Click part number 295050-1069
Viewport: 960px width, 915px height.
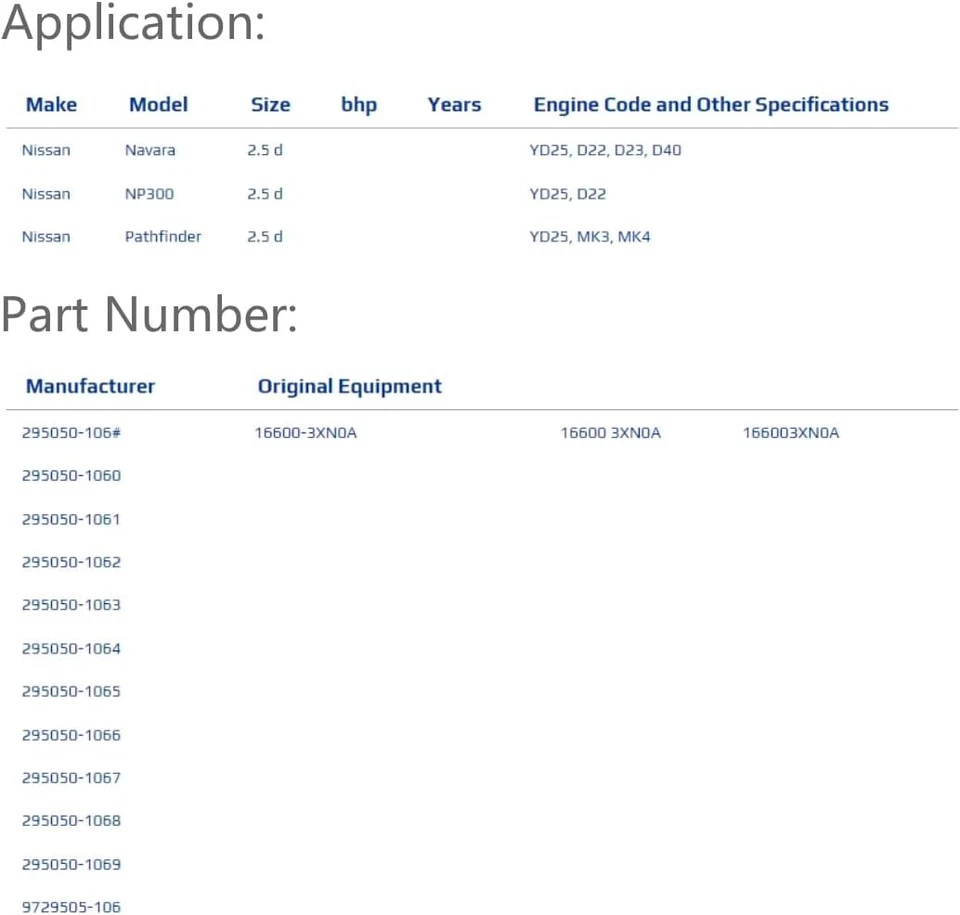click(x=71, y=865)
